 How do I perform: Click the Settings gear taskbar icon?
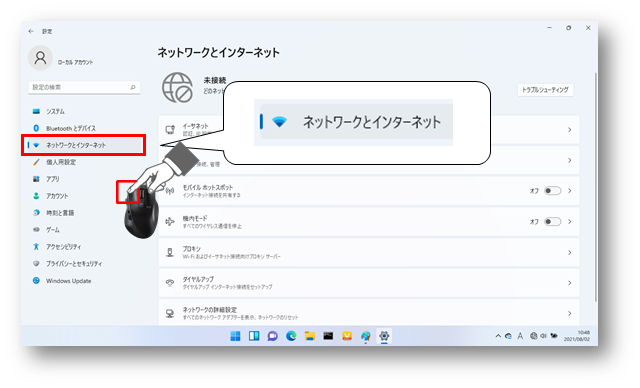pos(384,336)
